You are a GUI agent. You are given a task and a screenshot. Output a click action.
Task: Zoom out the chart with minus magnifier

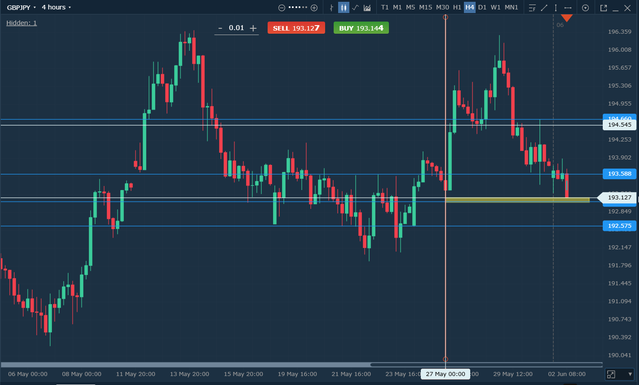[x=281, y=8]
